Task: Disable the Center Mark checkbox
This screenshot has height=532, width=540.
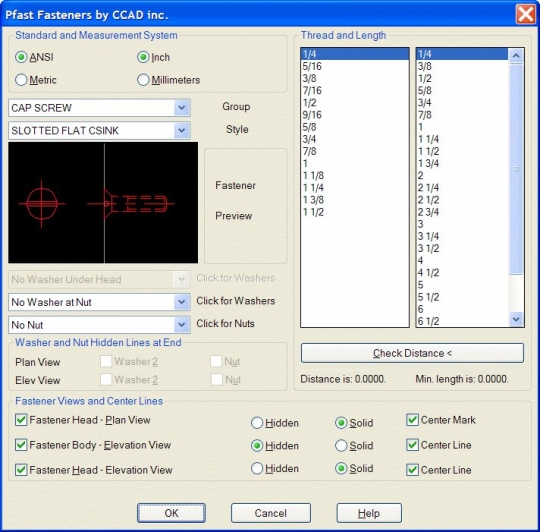Action: (x=412, y=420)
